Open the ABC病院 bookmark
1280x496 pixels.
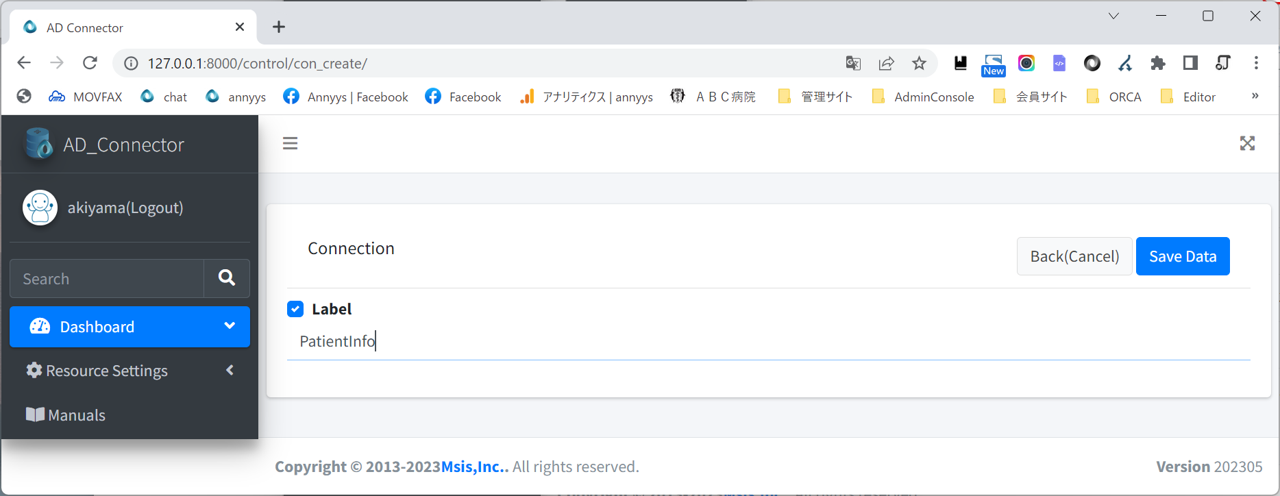point(713,97)
